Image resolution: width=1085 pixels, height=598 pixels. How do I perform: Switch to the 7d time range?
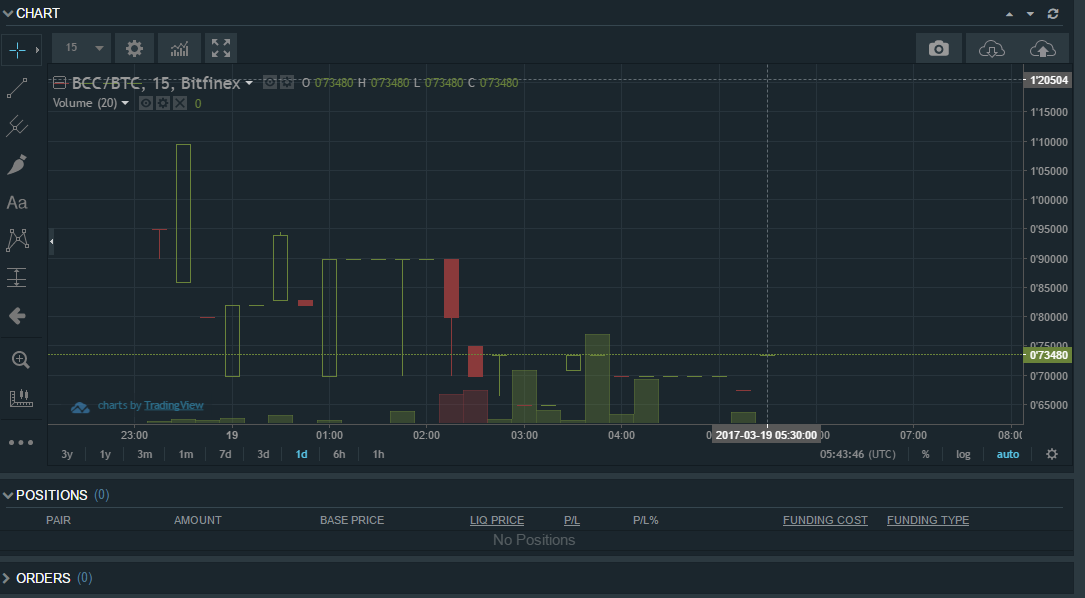pos(225,454)
